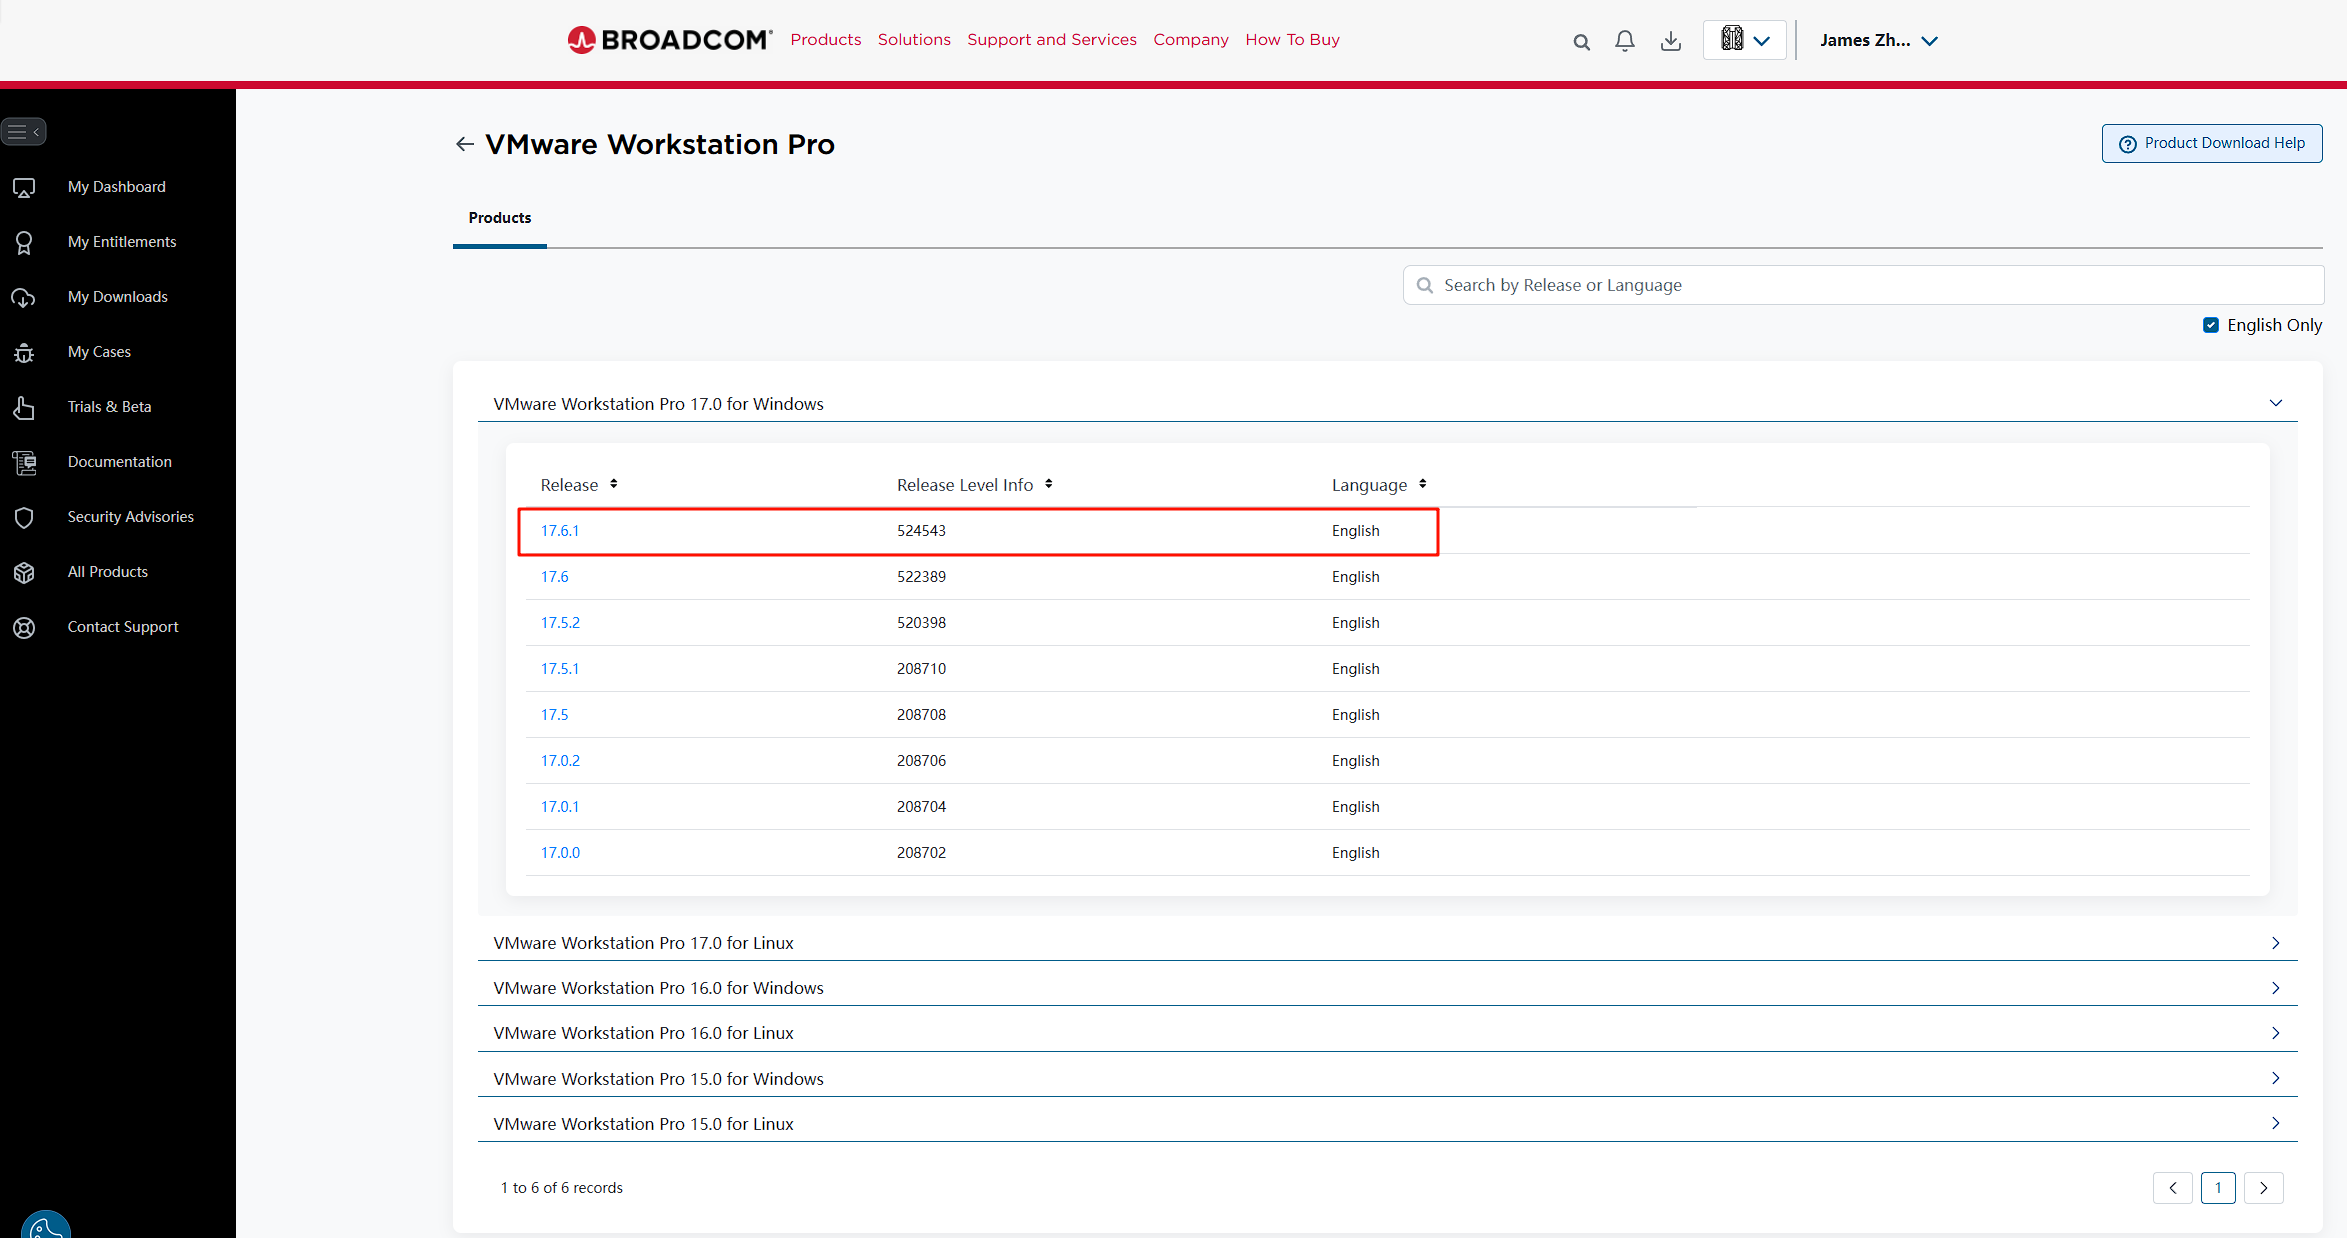Screen dimensions: 2347x1238
Task: Click the Security Advisories shield icon
Action: [24, 517]
